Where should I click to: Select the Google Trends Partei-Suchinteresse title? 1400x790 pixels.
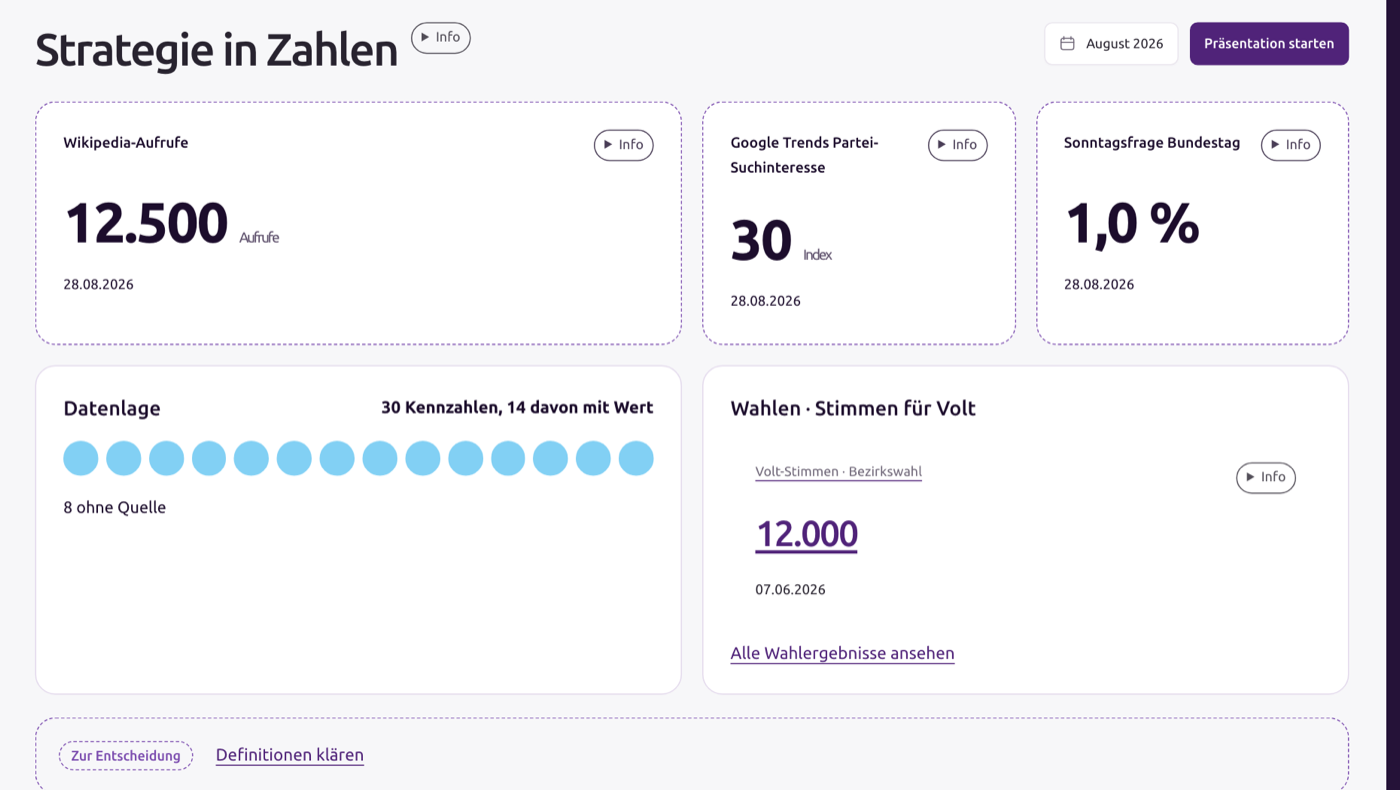point(805,155)
